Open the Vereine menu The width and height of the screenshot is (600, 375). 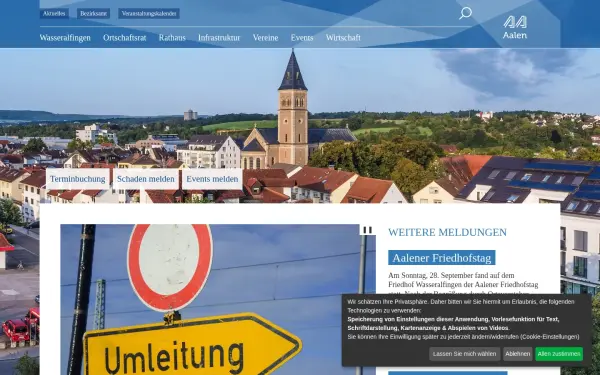coord(266,38)
